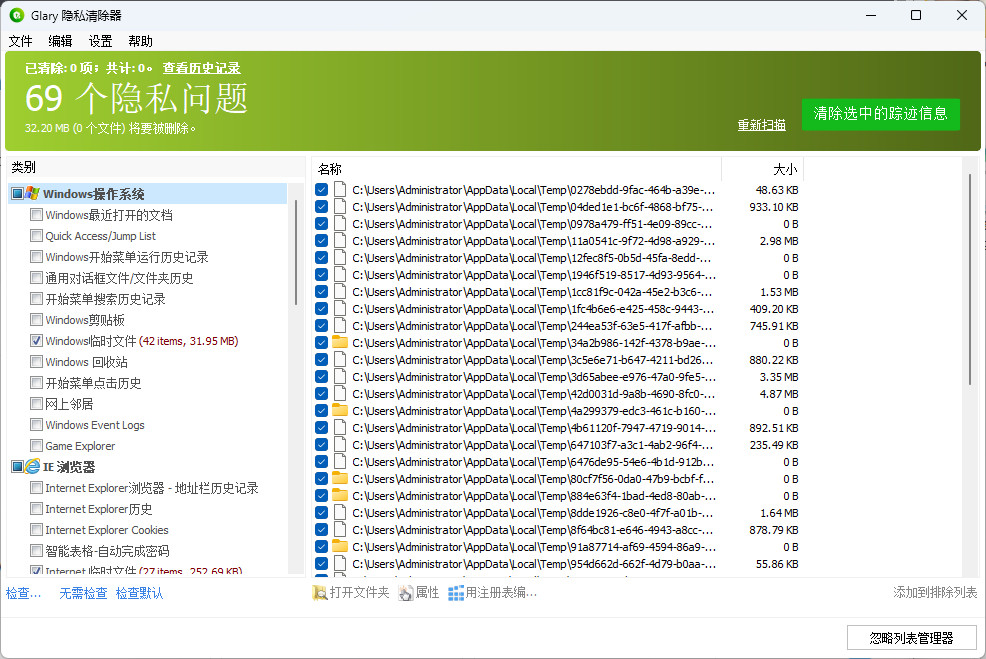Click the folder icon of the 80cf7f56 row
The width and height of the screenshot is (986, 659).
pyautogui.click(x=340, y=479)
